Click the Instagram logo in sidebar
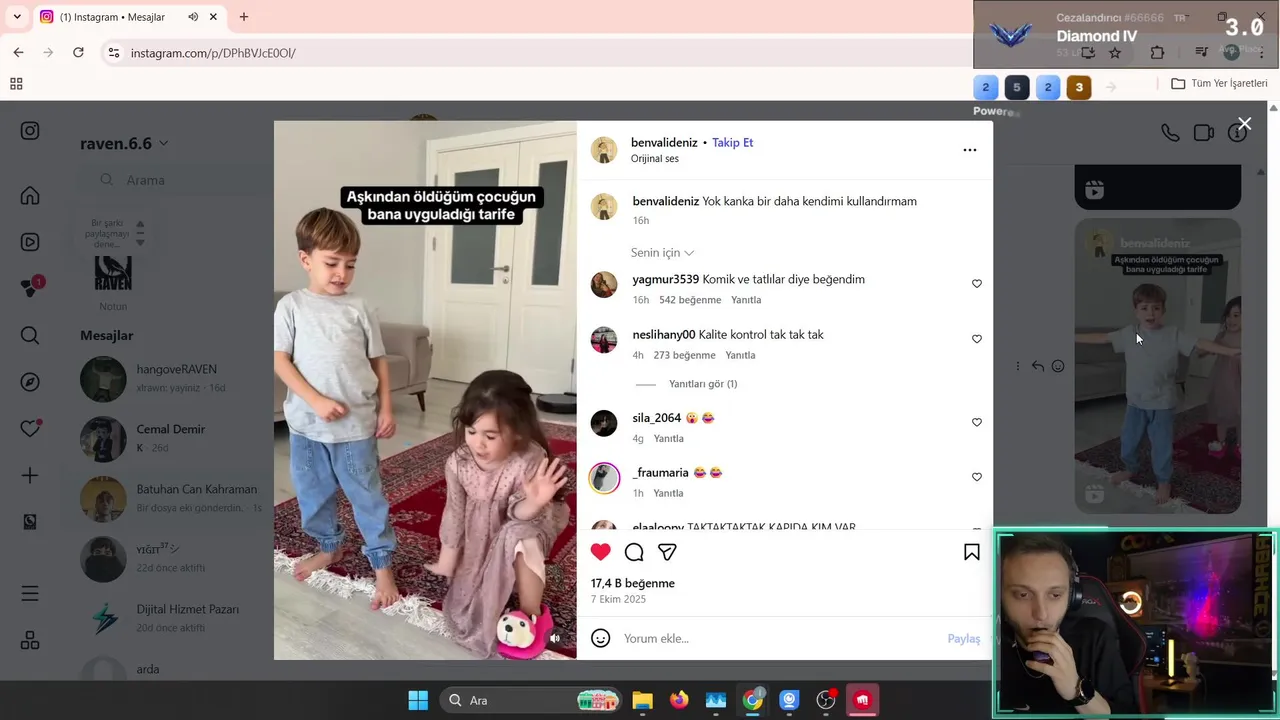 [x=30, y=131]
